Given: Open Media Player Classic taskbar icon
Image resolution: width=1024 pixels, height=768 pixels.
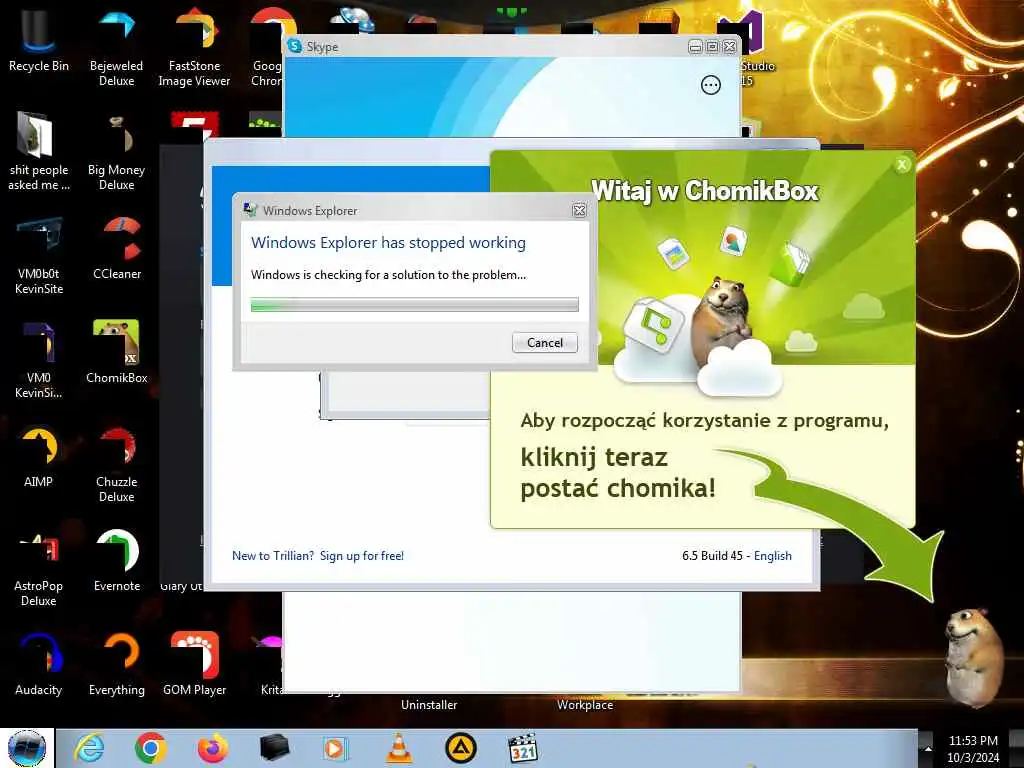Looking at the screenshot, I should pyautogui.click(x=523, y=748).
